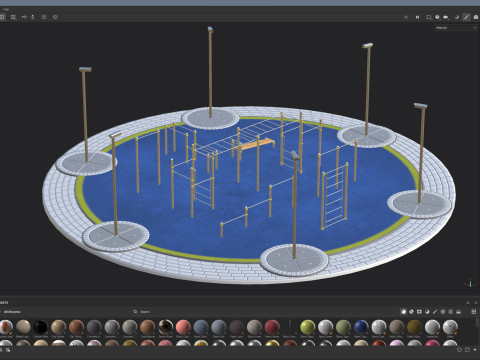Filter assets by environment maps icon
Image resolution: width=480 pixels, height=360 pixels.
[x=459, y=312]
